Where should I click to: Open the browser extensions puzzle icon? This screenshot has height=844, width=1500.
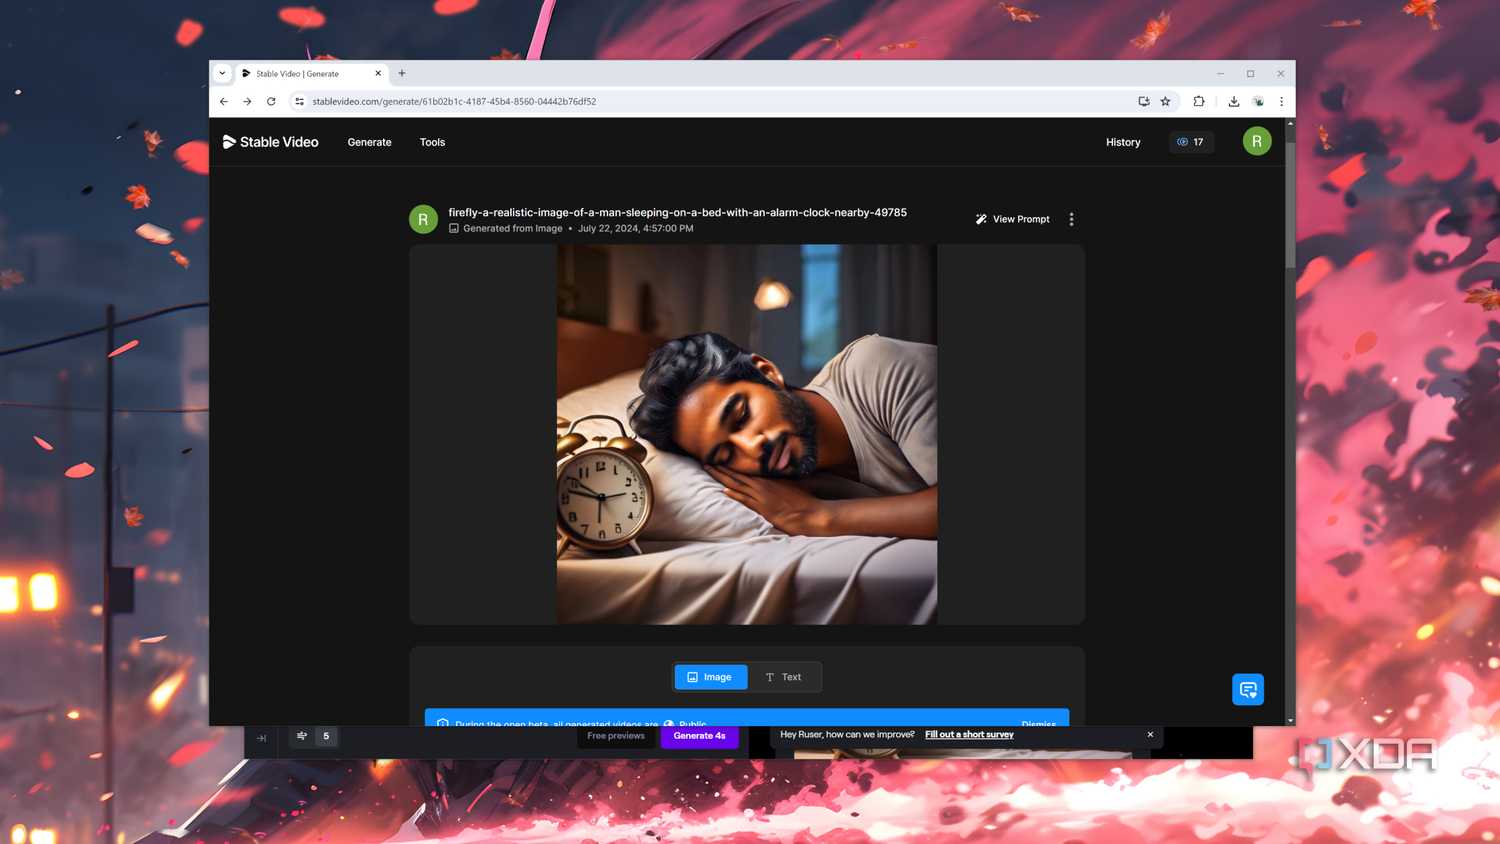(x=1199, y=101)
